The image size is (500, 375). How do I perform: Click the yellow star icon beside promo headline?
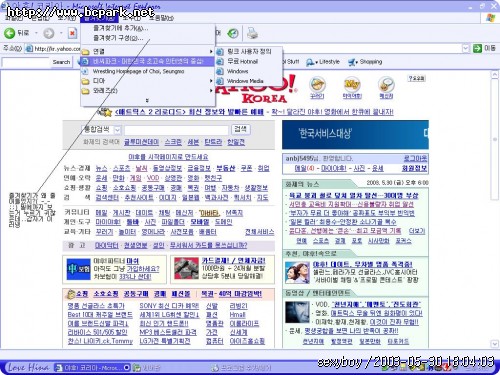click(107, 112)
